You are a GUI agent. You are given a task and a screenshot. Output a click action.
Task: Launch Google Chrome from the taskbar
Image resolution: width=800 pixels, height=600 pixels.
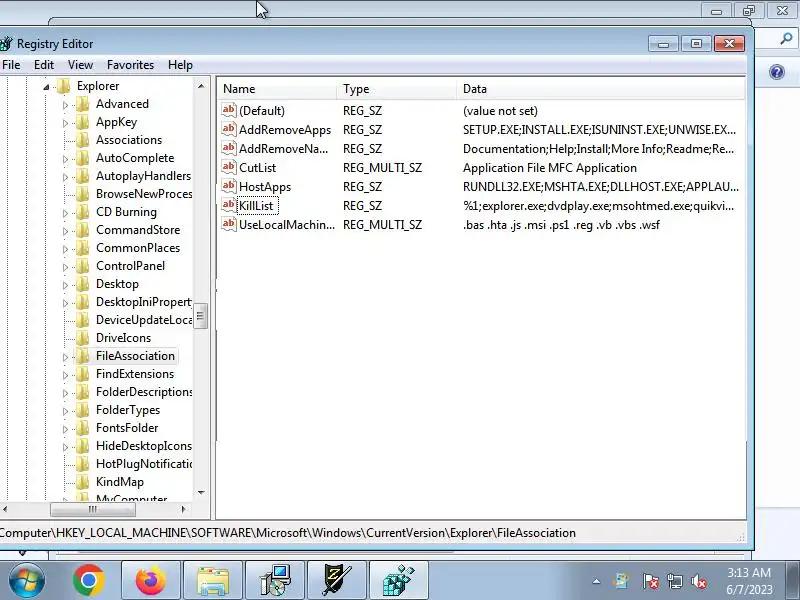point(89,581)
